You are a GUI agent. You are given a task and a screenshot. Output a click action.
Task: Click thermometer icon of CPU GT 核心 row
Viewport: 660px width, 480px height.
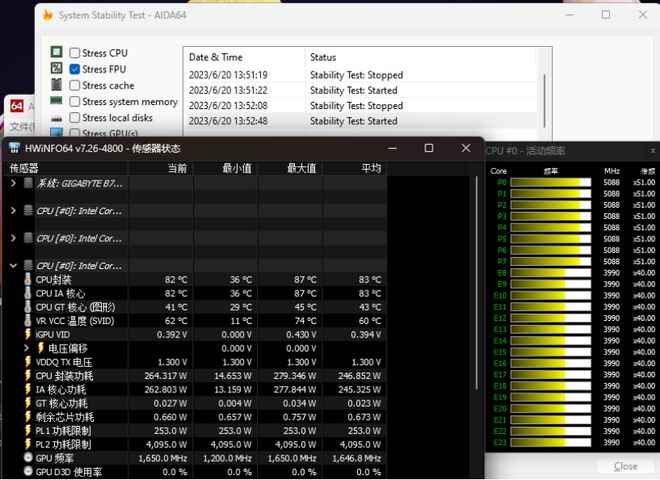click(x=28, y=307)
